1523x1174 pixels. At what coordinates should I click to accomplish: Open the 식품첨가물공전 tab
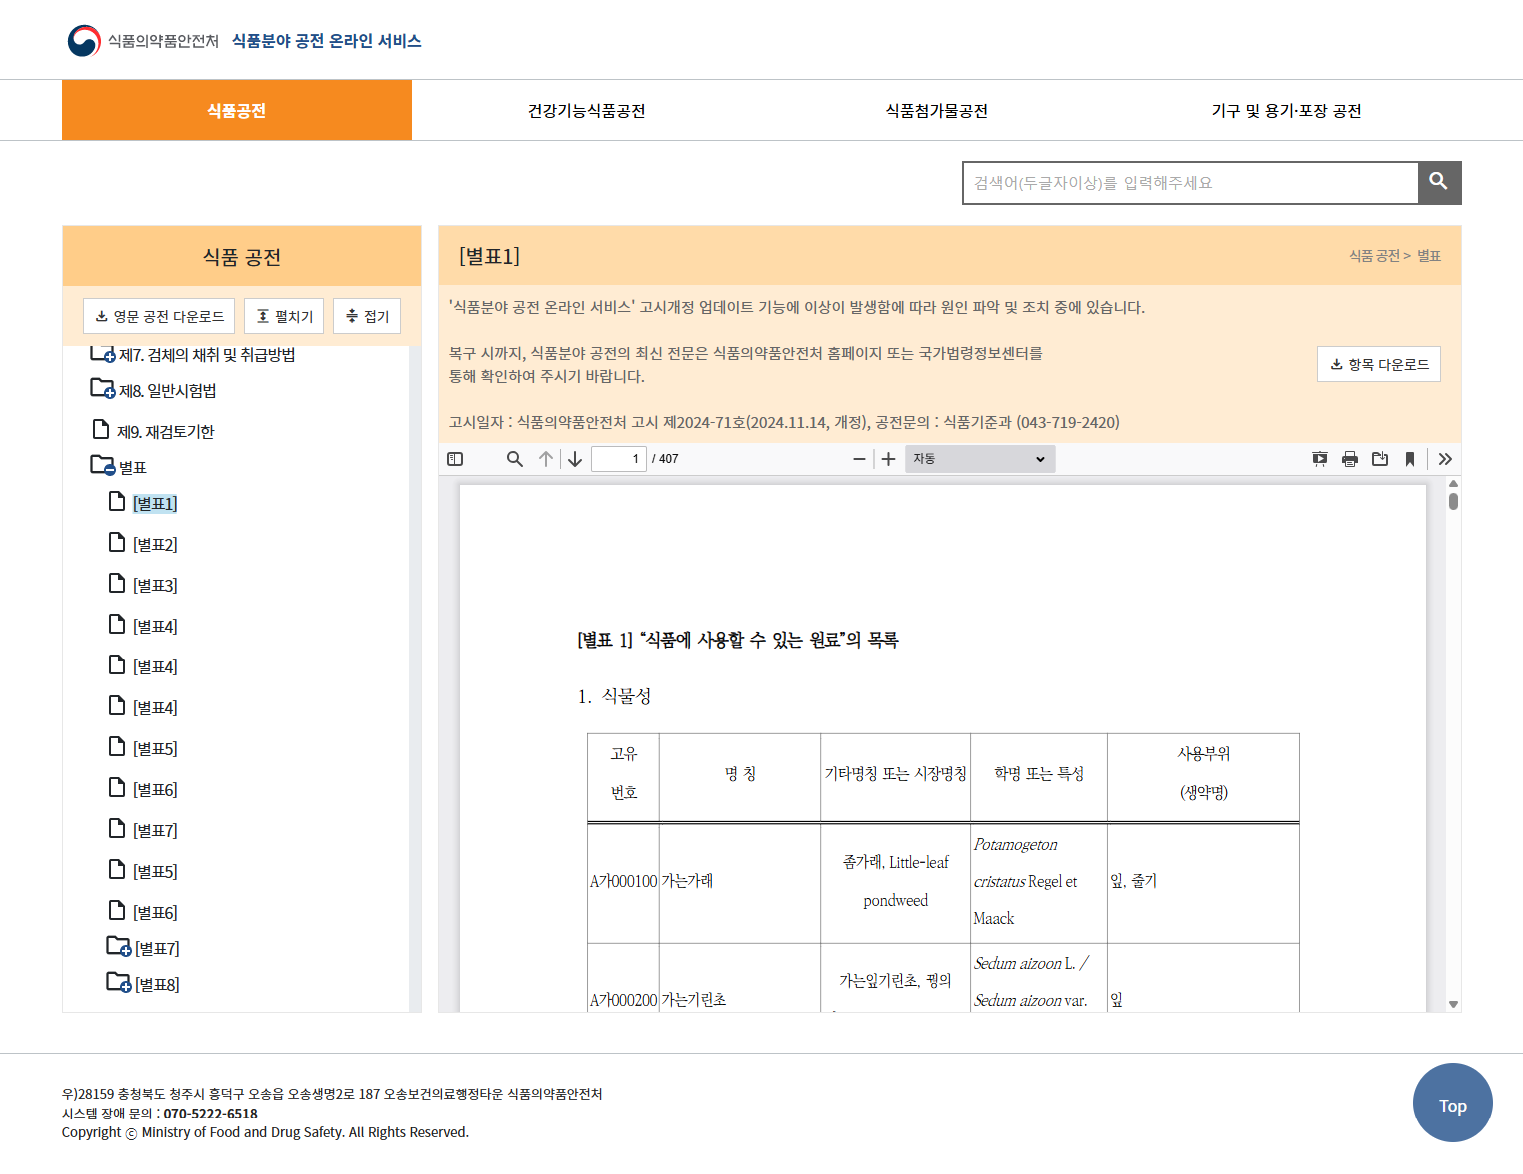pyautogui.click(x=936, y=111)
